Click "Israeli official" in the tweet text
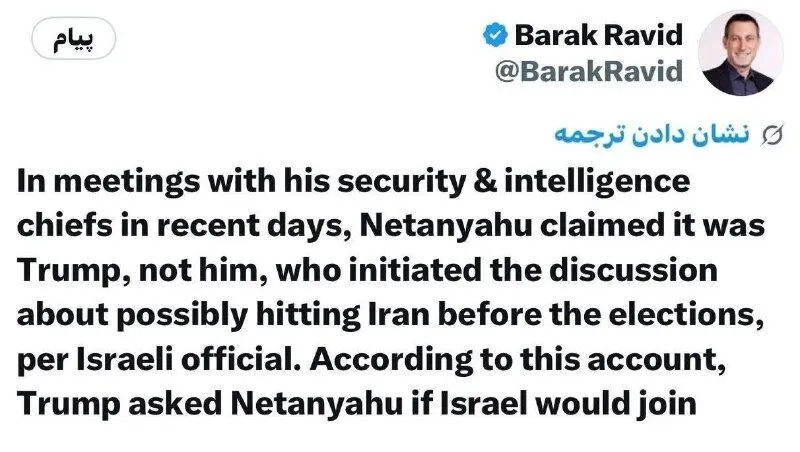800x452 pixels. [188, 360]
